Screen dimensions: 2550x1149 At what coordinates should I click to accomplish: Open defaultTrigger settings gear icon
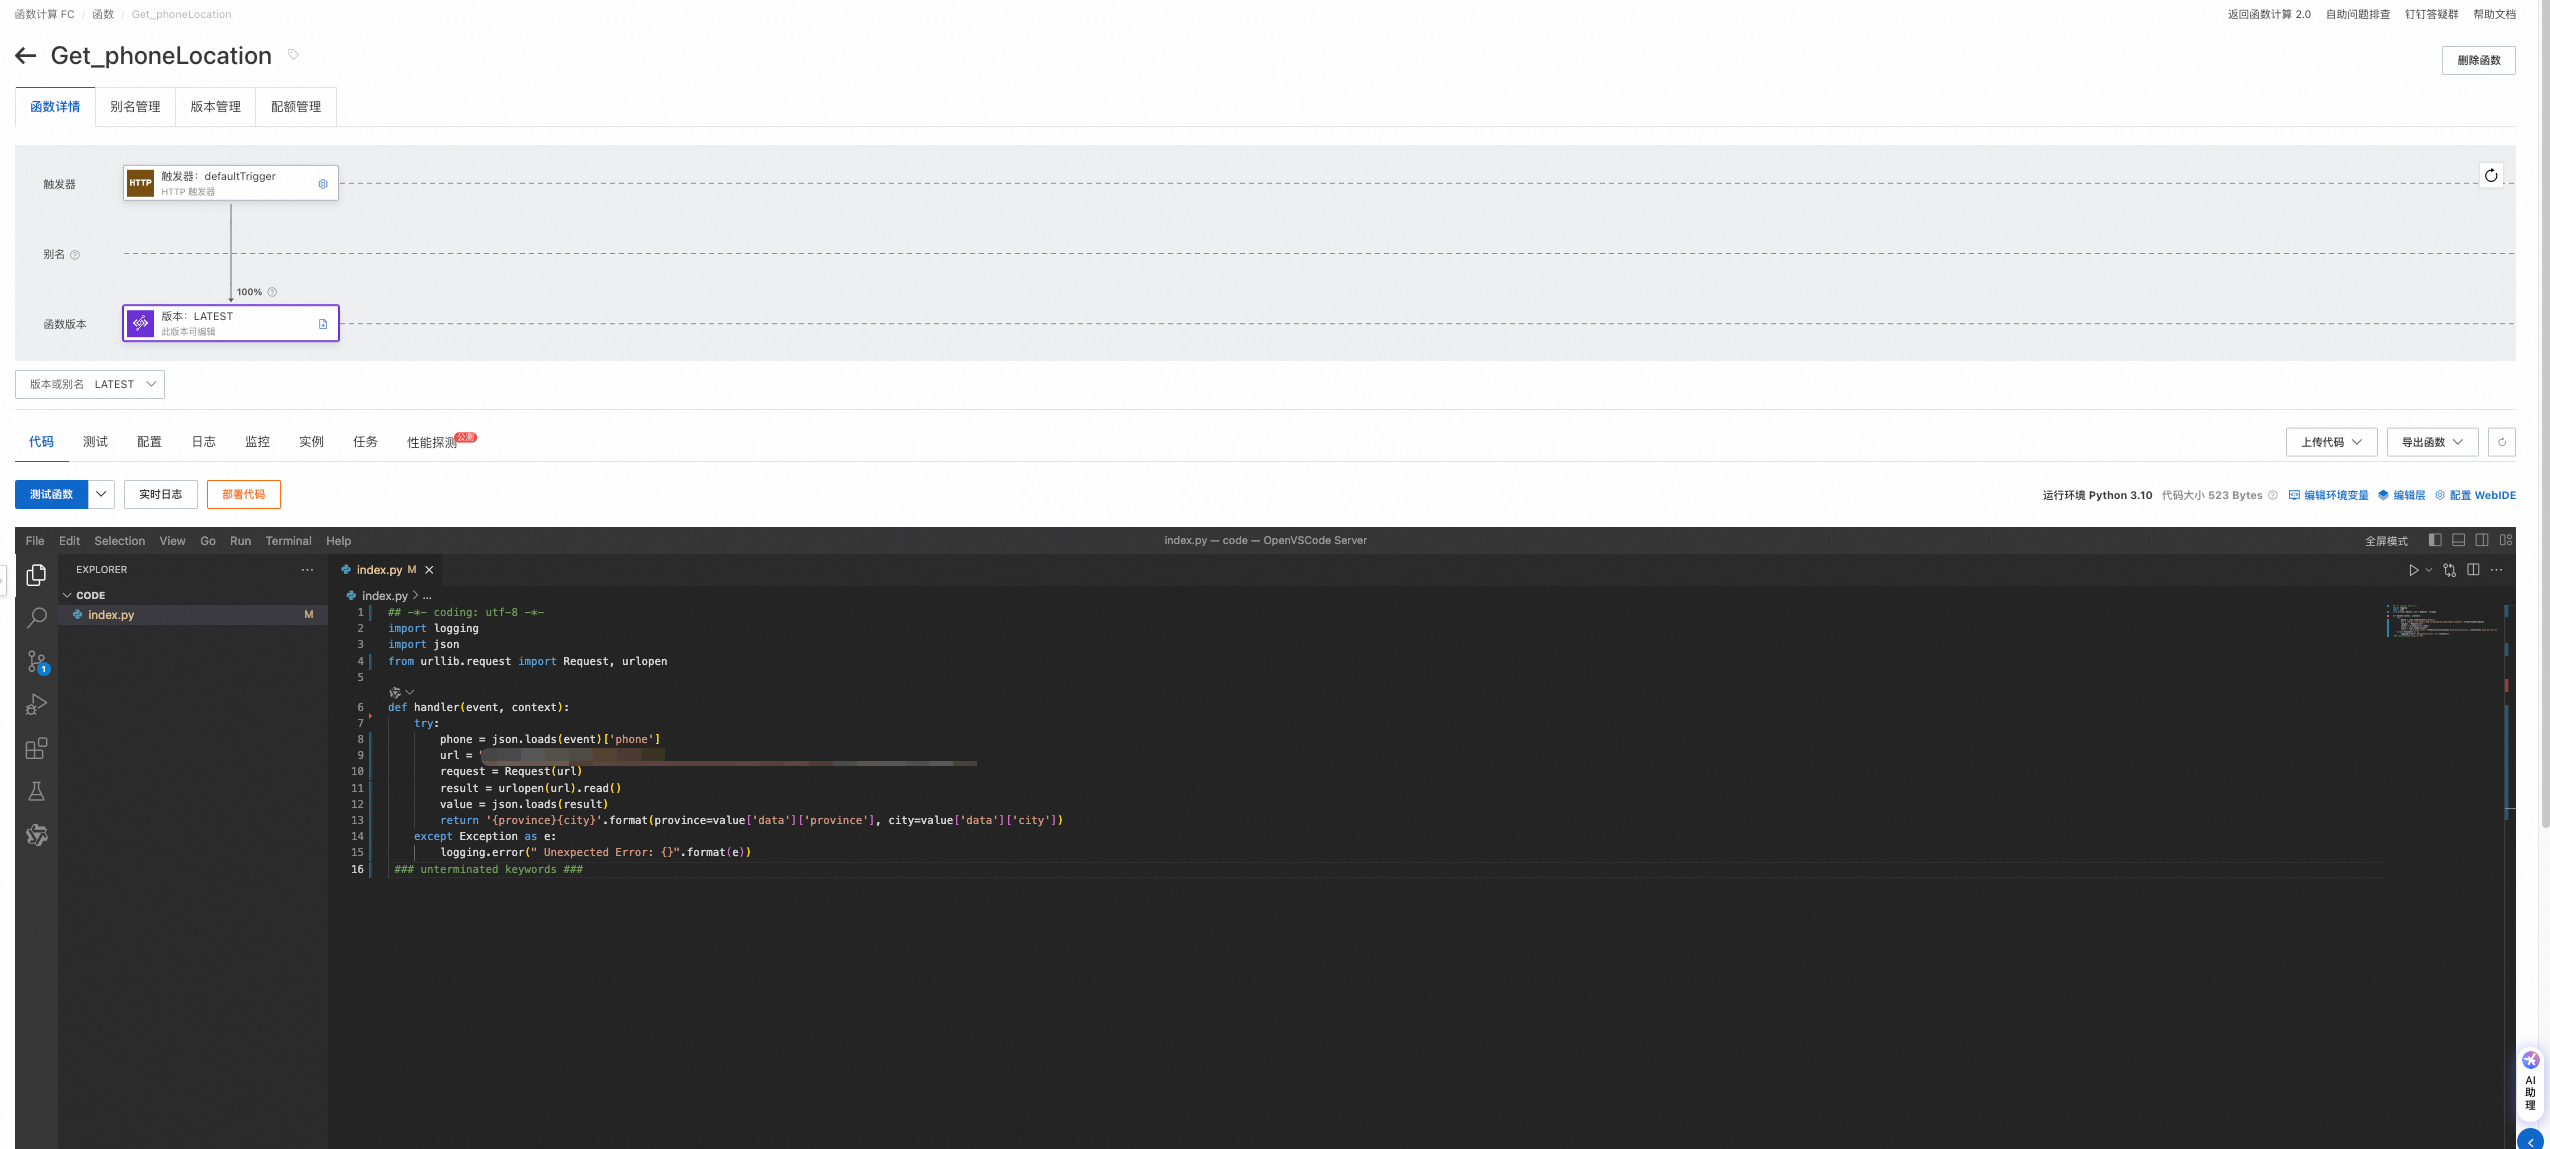tap(323, 184)
